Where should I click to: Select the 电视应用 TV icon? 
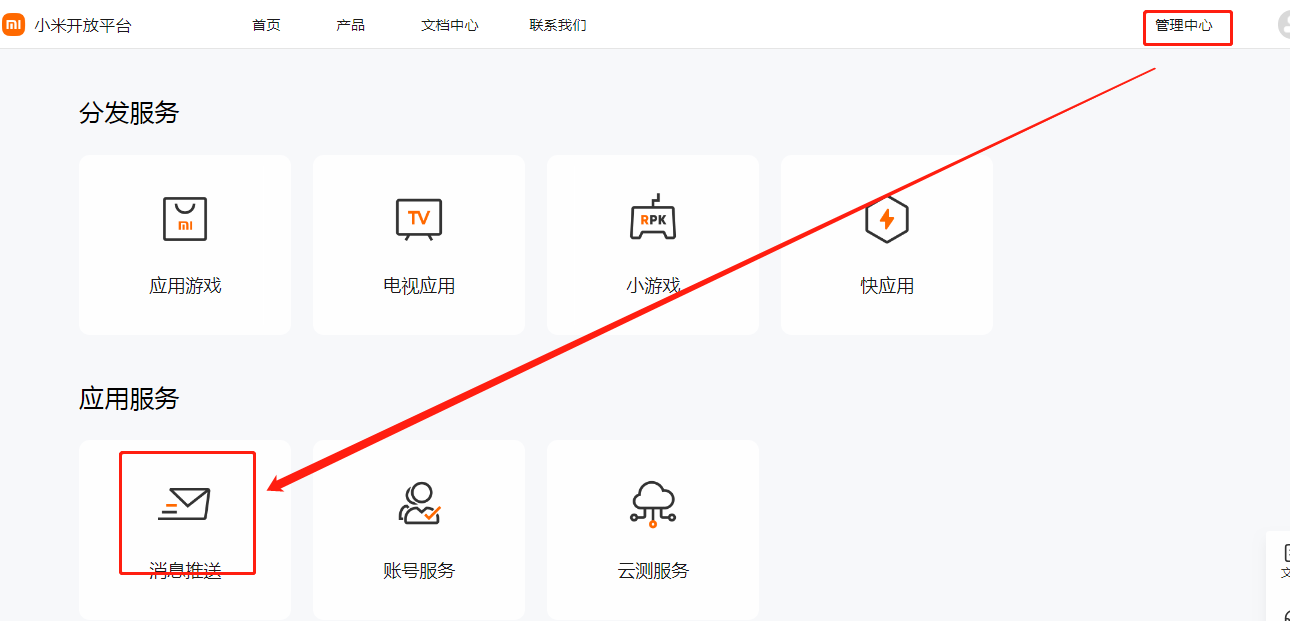coord(419,219)
